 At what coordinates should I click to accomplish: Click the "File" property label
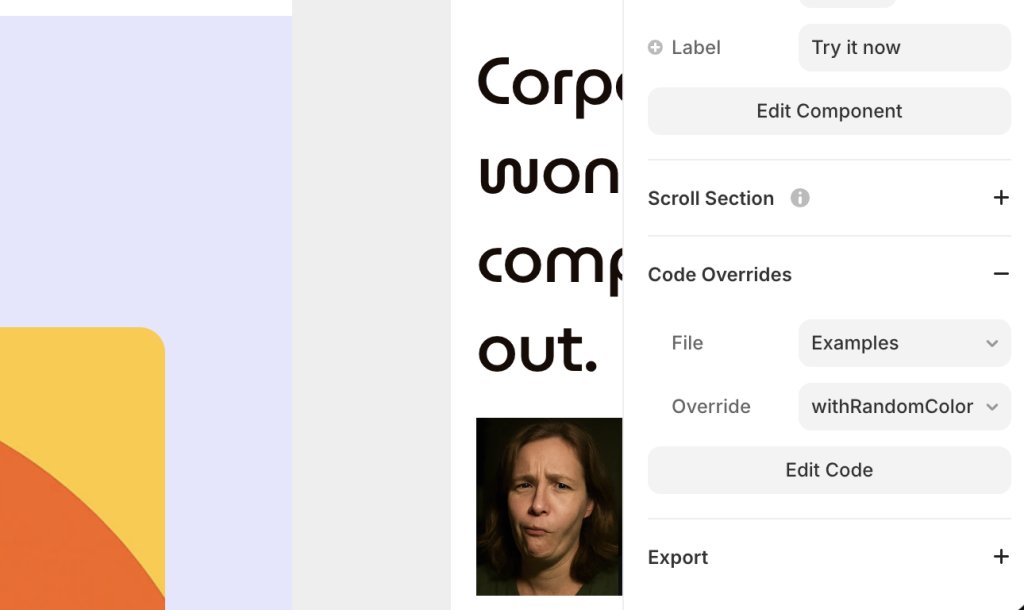(687, 343)
